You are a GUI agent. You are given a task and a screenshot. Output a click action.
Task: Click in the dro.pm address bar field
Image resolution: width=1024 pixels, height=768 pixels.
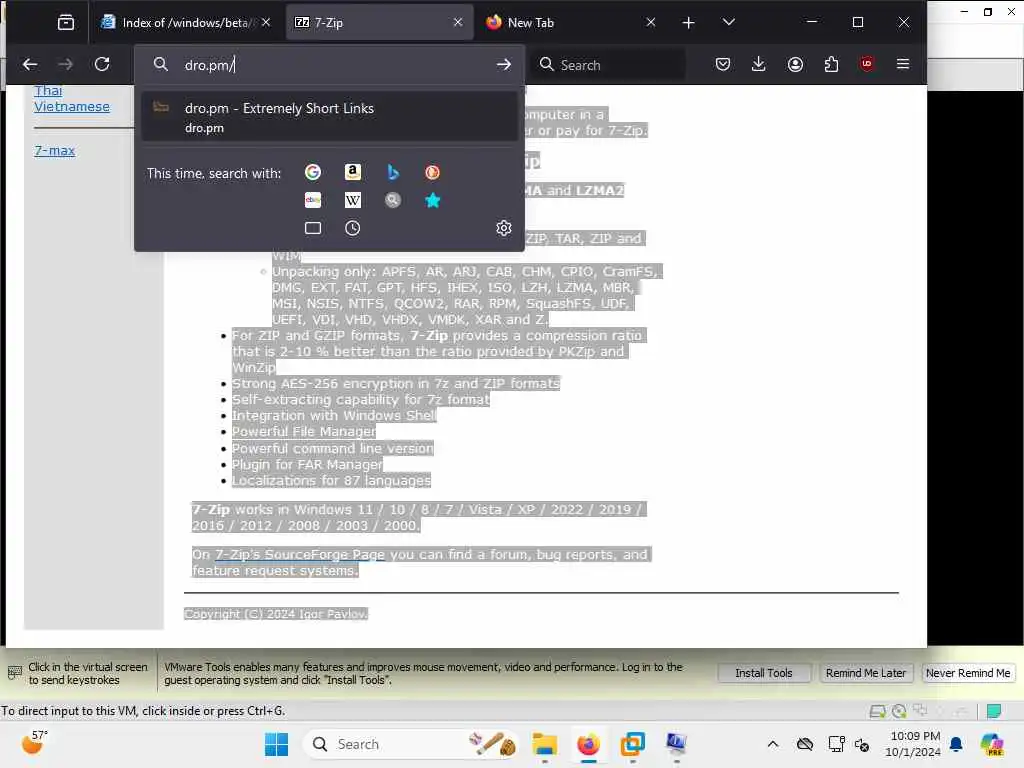[330, 65]
